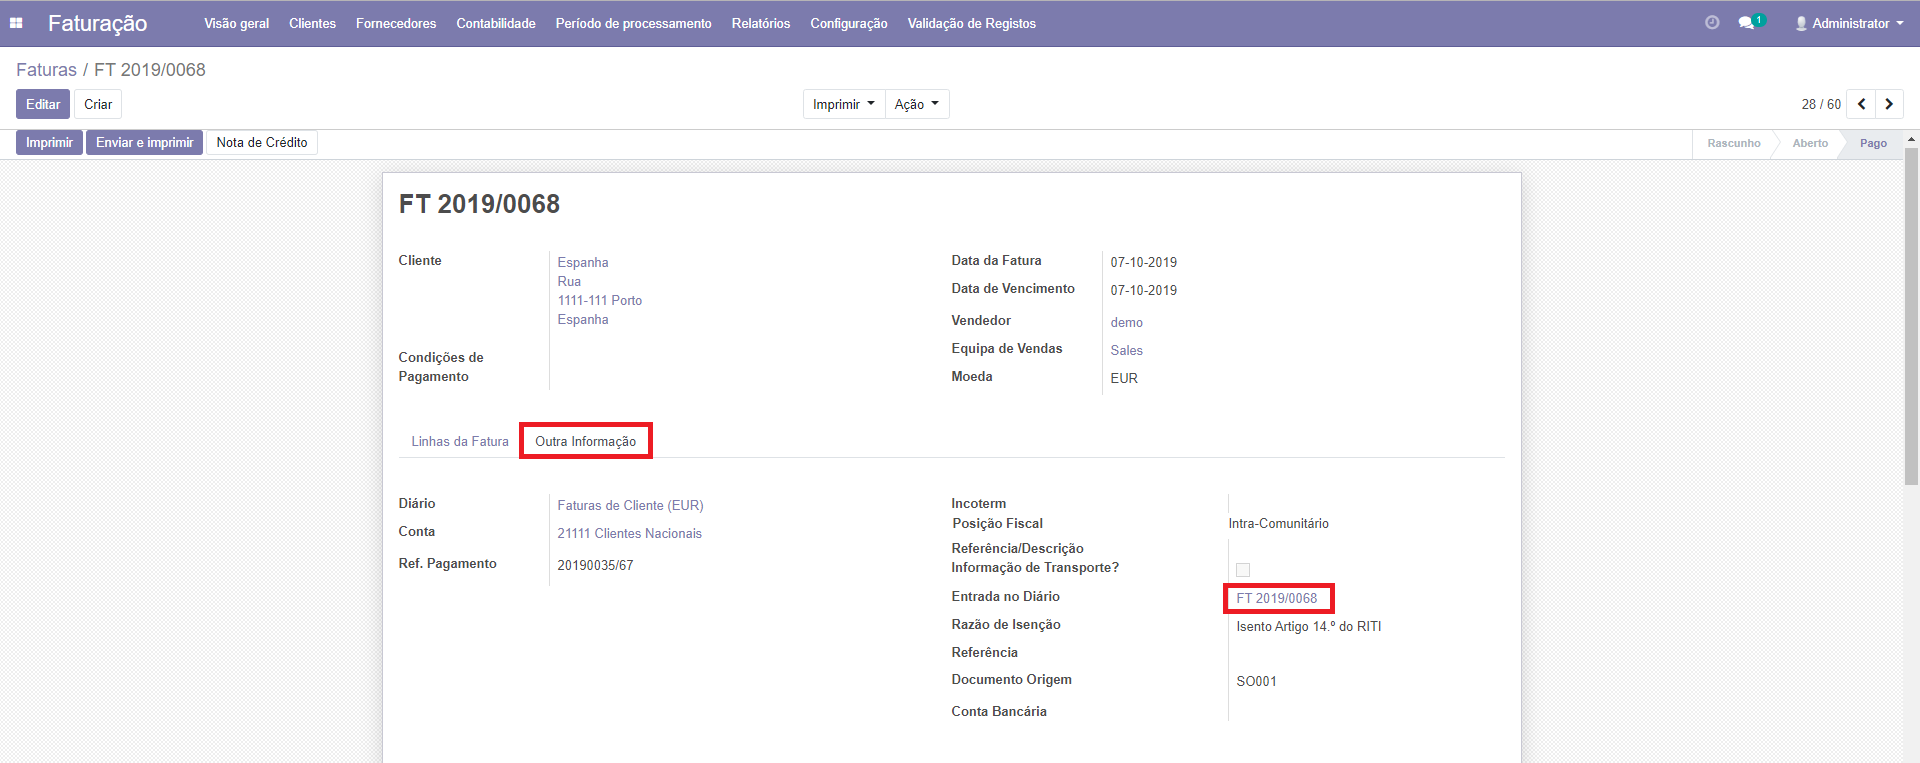Click the Nota de Crédito button
This screenshot has height=763, width=1920.
pos(262,143)
